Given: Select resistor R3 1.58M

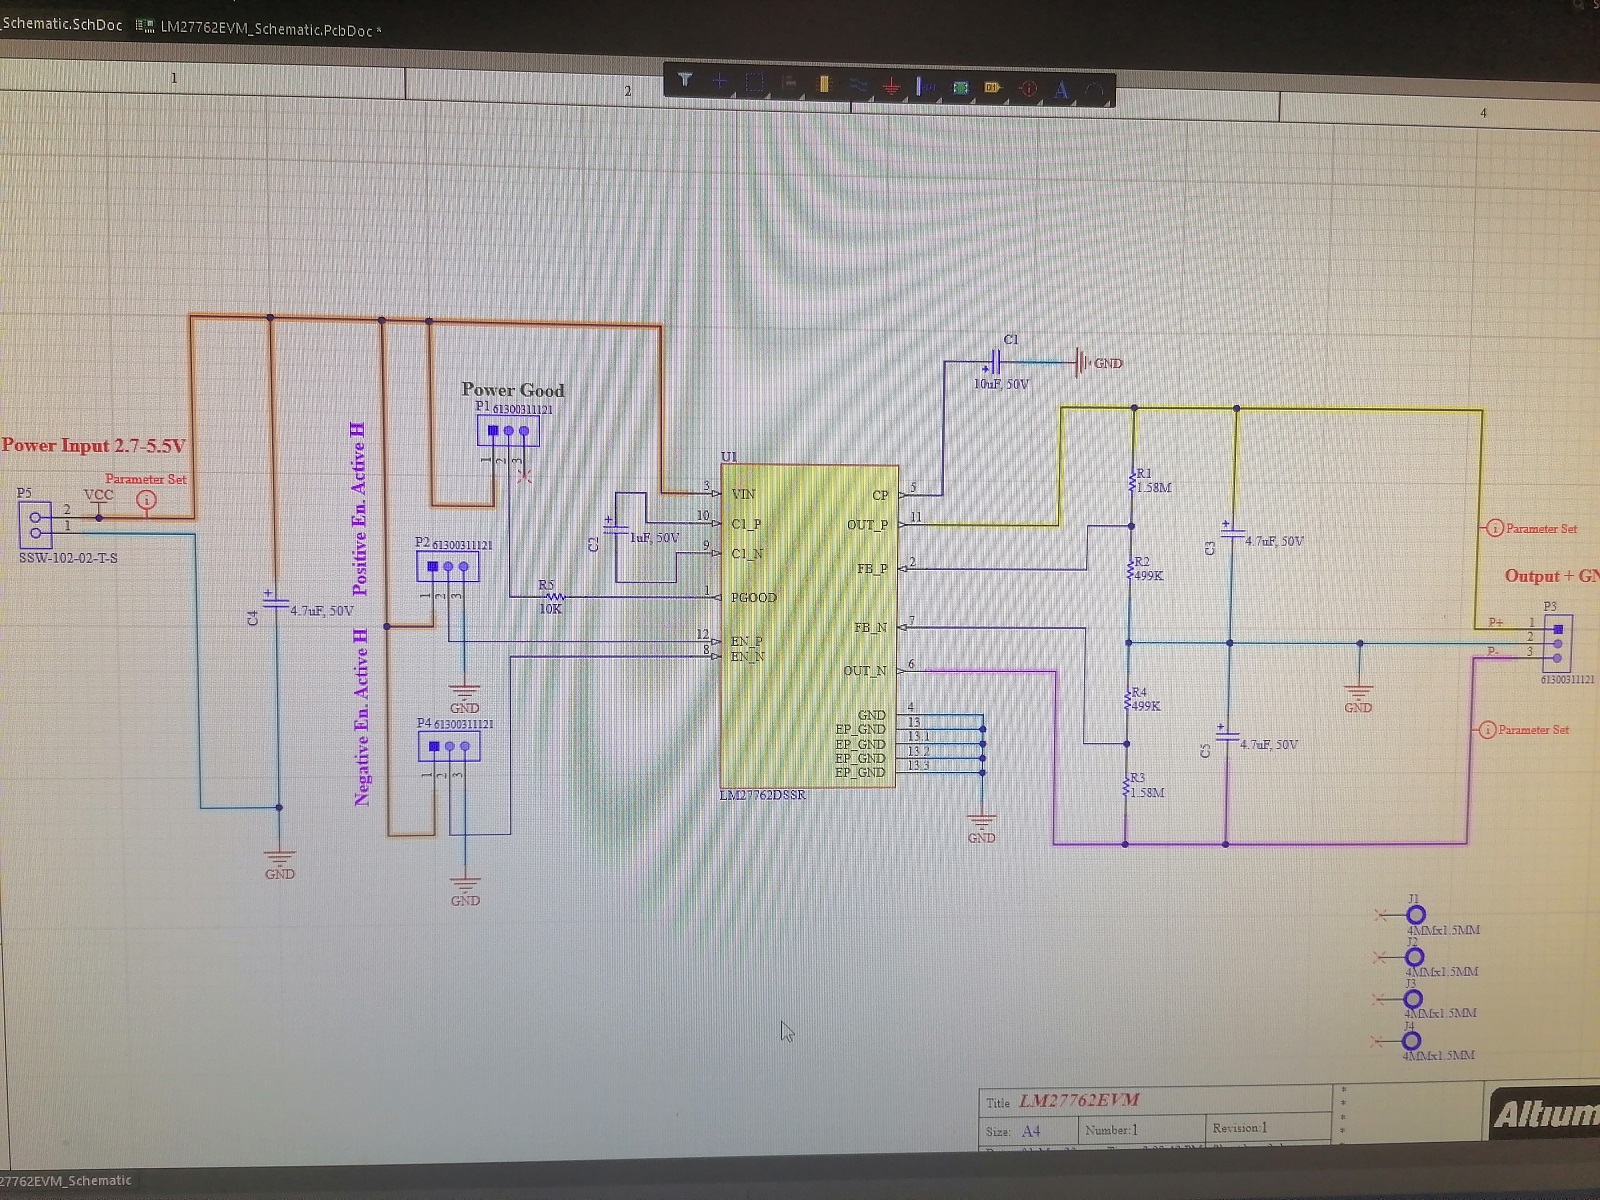Looking at the screenshot, I should [1127, 785].
